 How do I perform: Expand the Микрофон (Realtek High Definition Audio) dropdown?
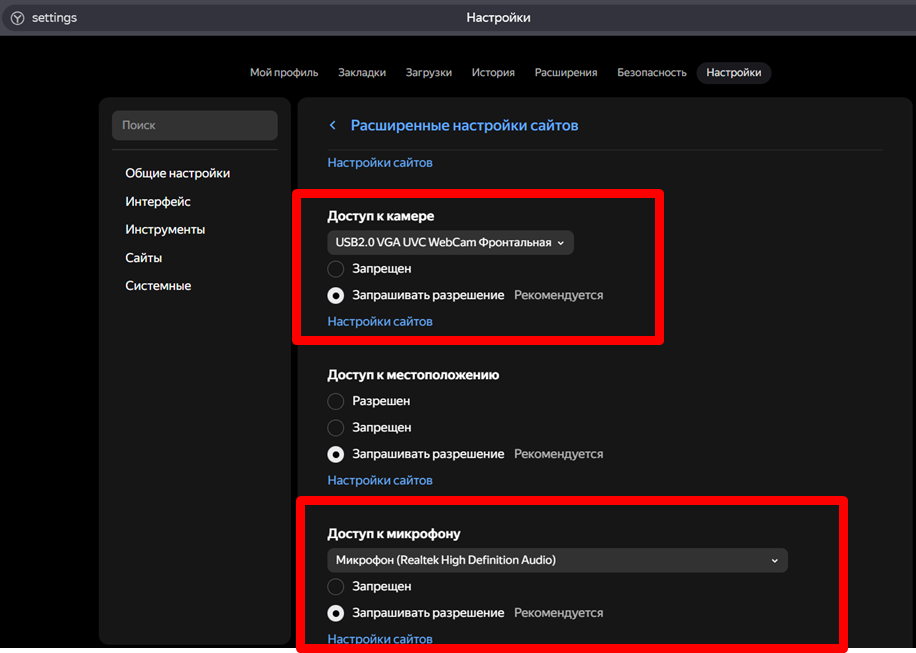pyautogui.click(x=557, y=560)
